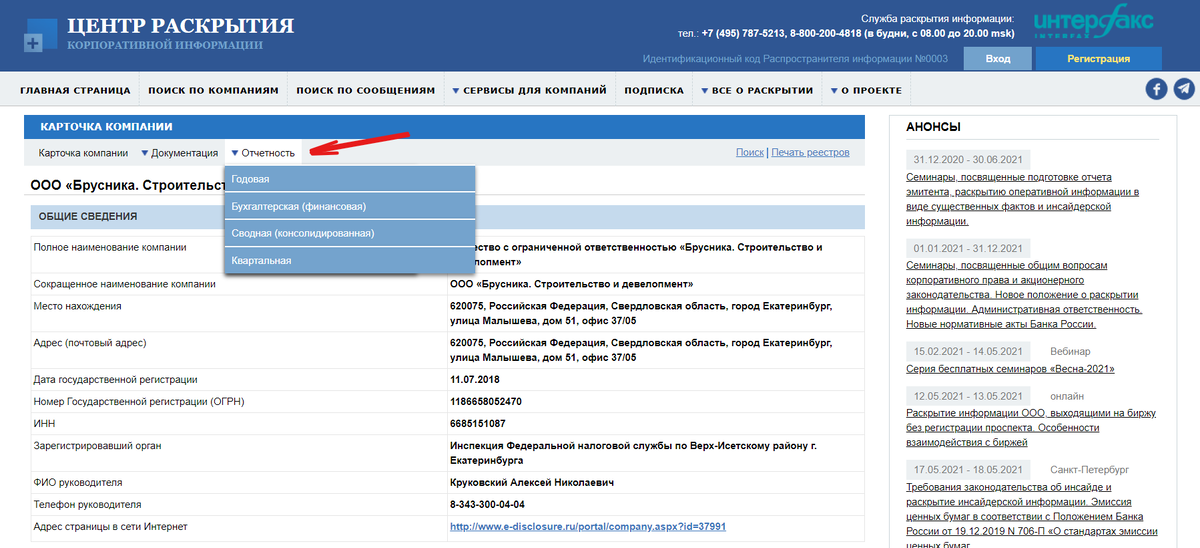
Task: Click the Вход button
Action: (997, 59)
